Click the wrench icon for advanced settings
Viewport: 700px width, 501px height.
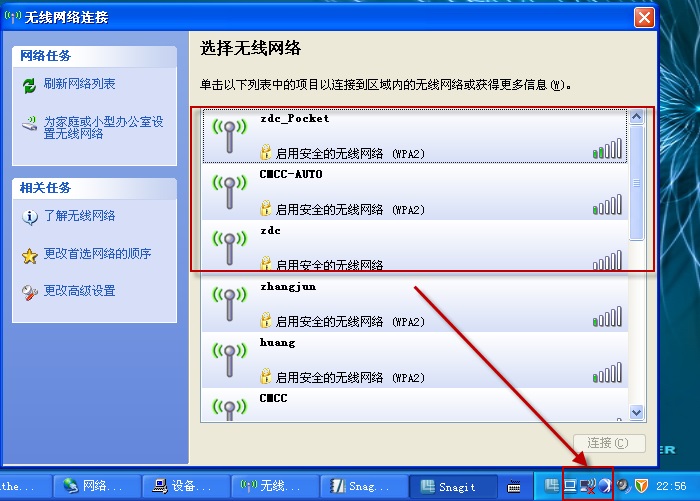pos(29,293)
